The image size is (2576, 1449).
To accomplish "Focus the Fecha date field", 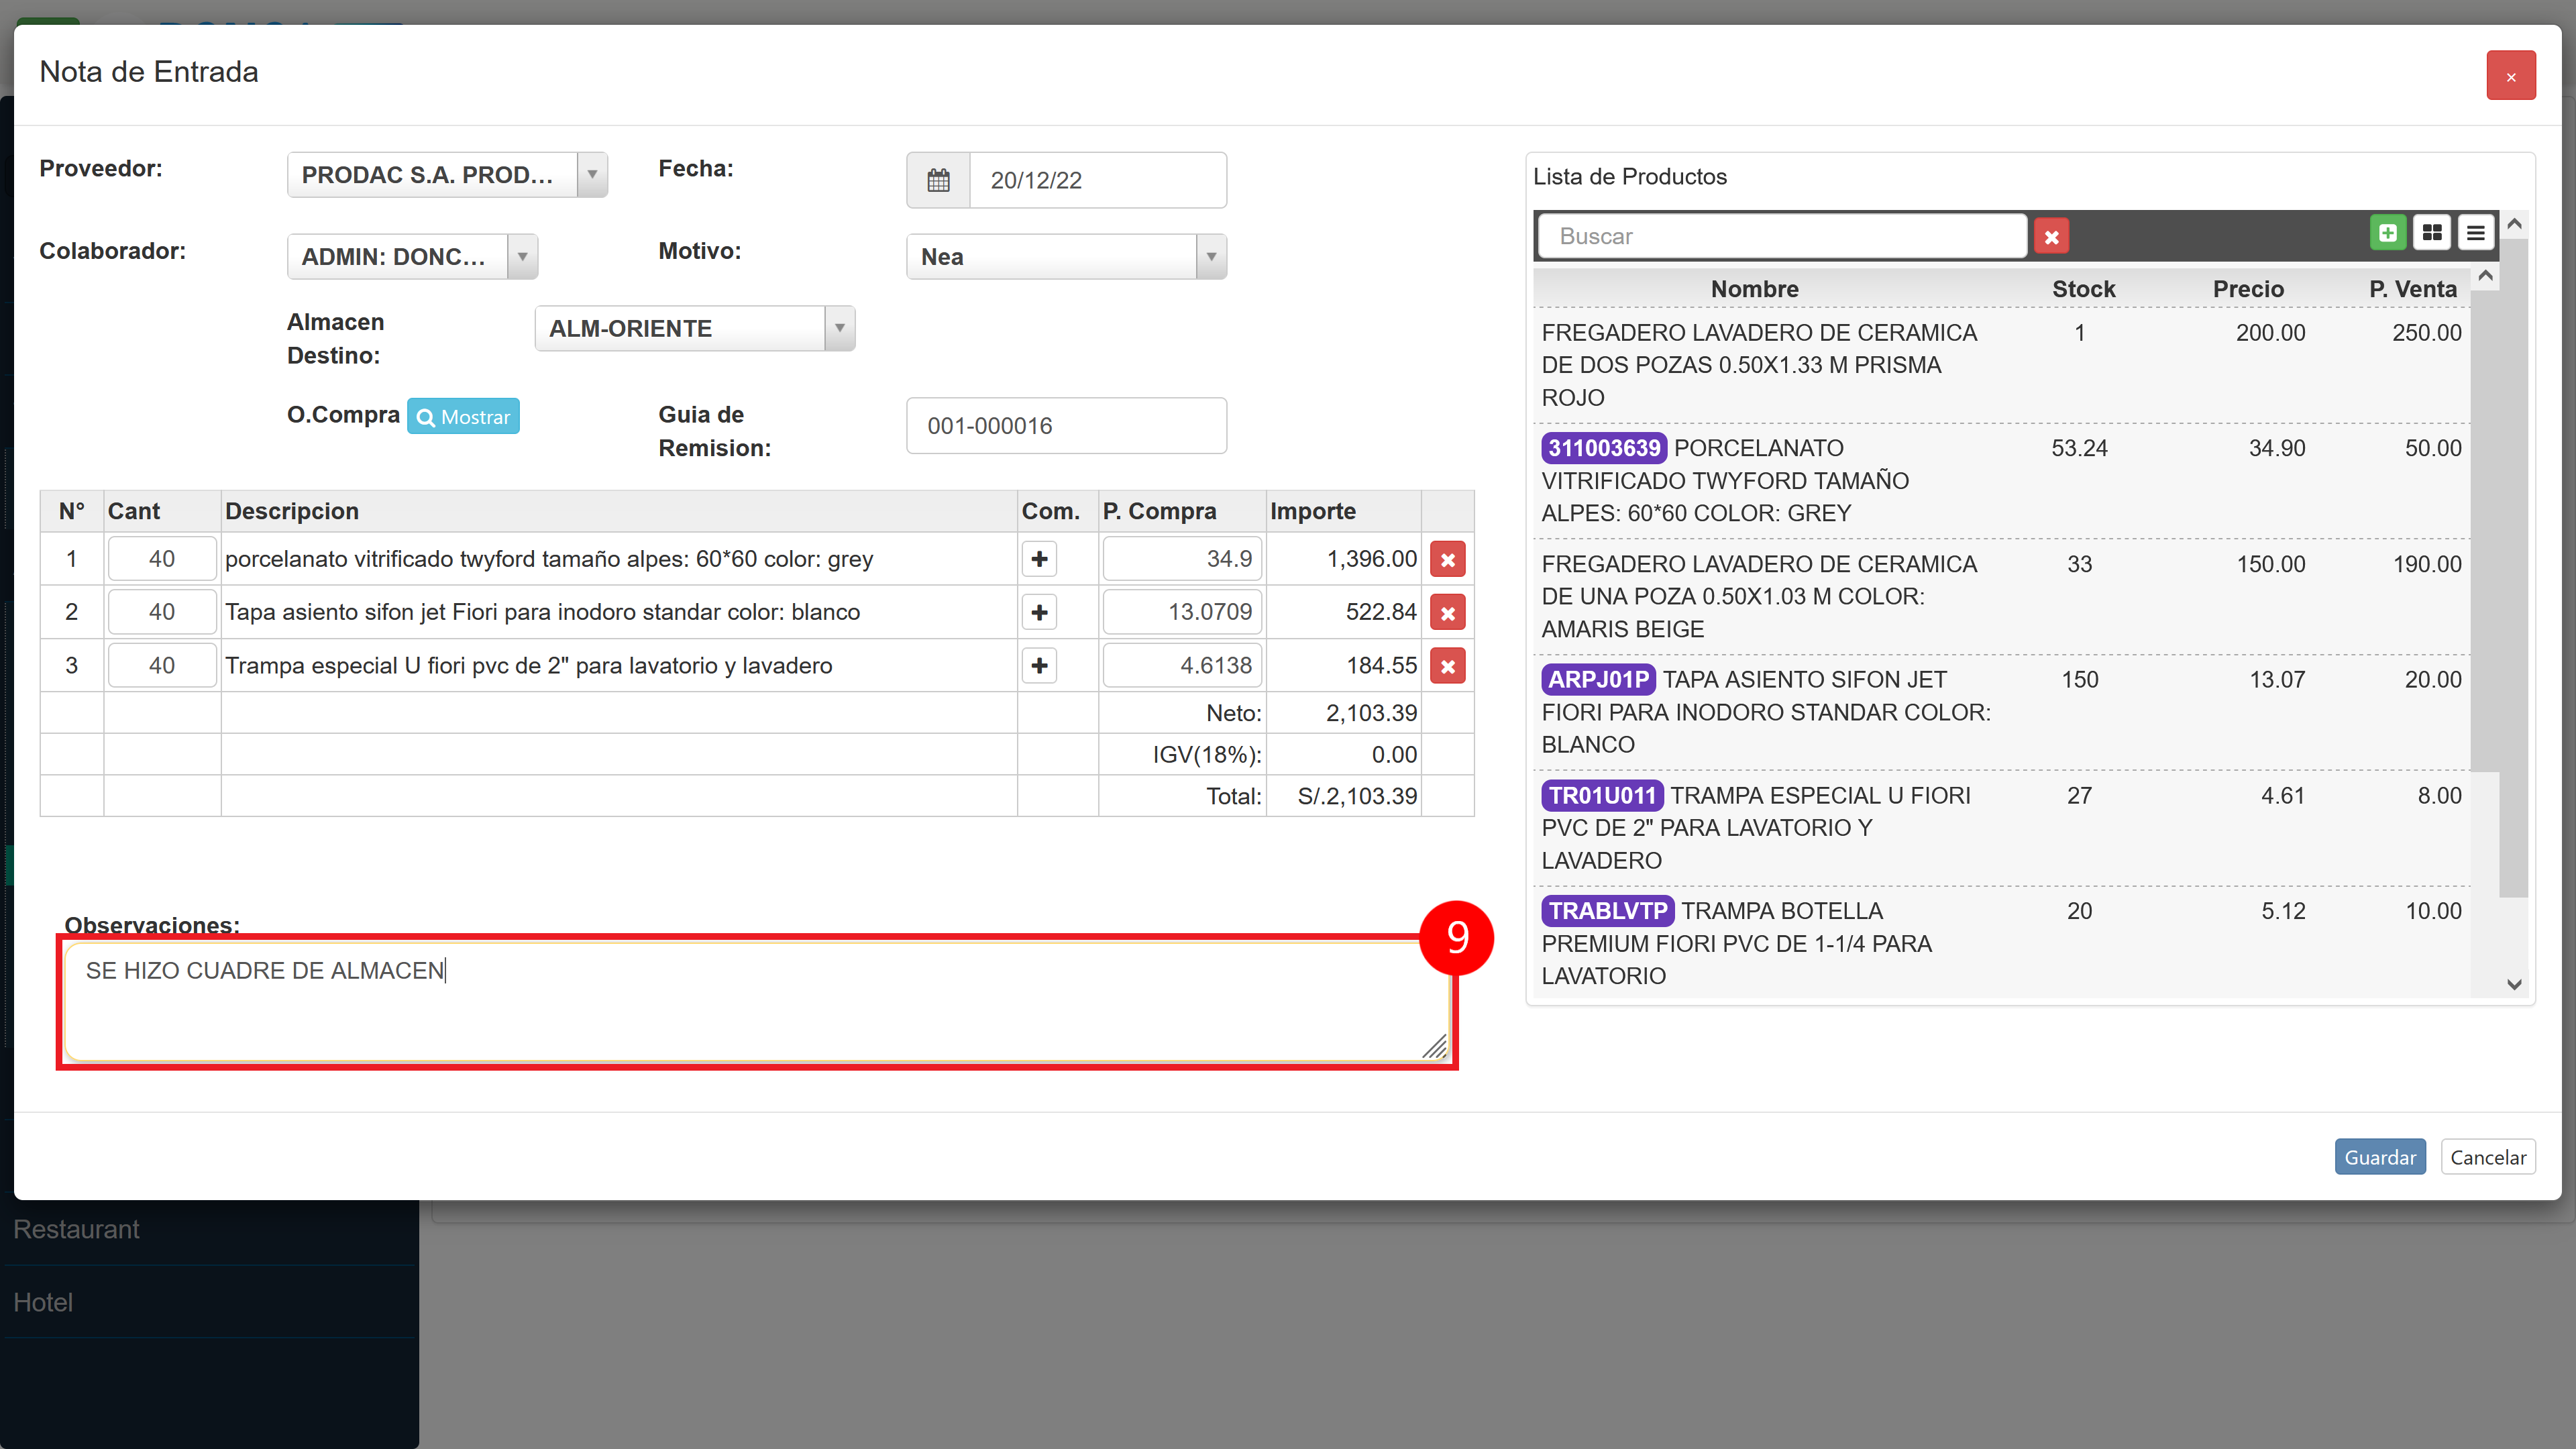I will click(x=1098, y=180).
